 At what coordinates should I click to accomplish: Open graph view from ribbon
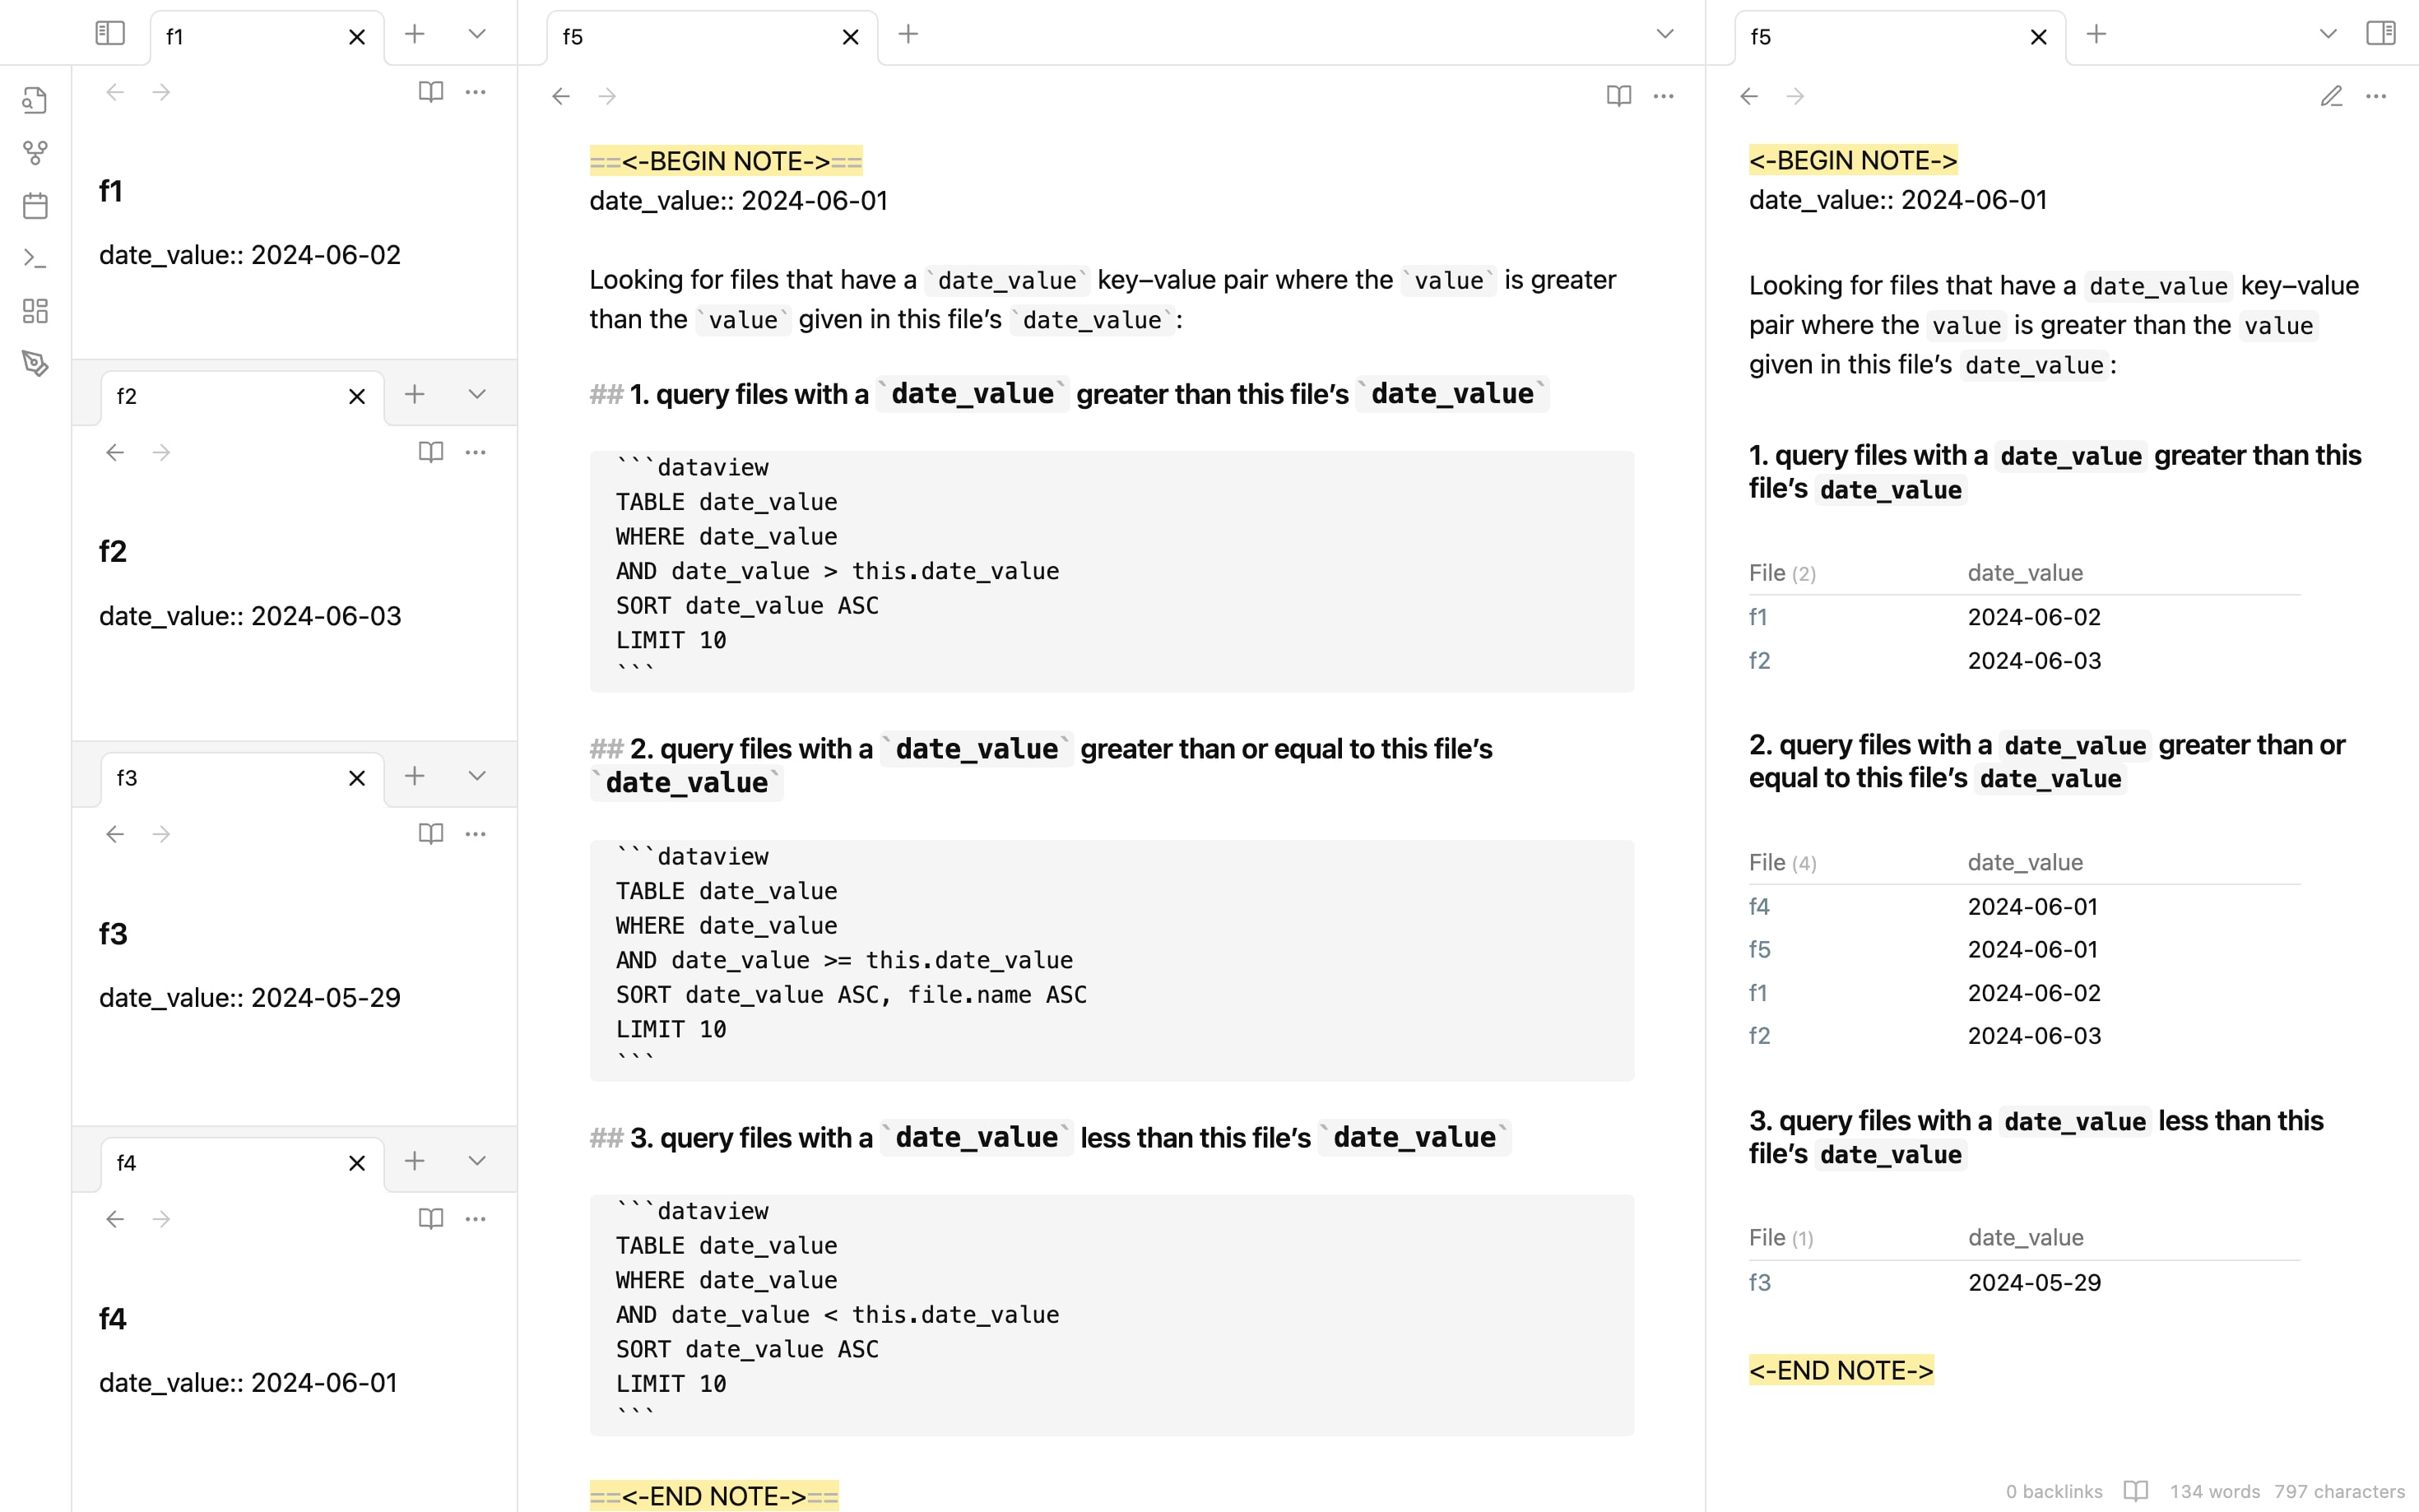point(35,153)
